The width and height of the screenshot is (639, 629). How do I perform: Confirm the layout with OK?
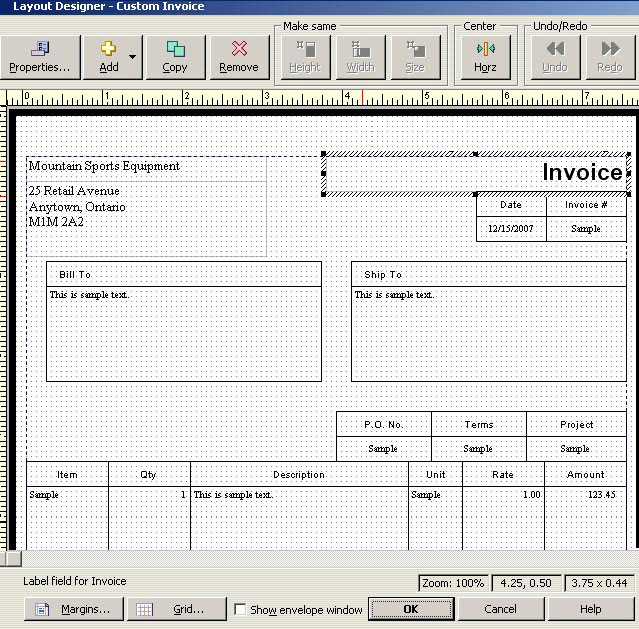pos(410,608)
